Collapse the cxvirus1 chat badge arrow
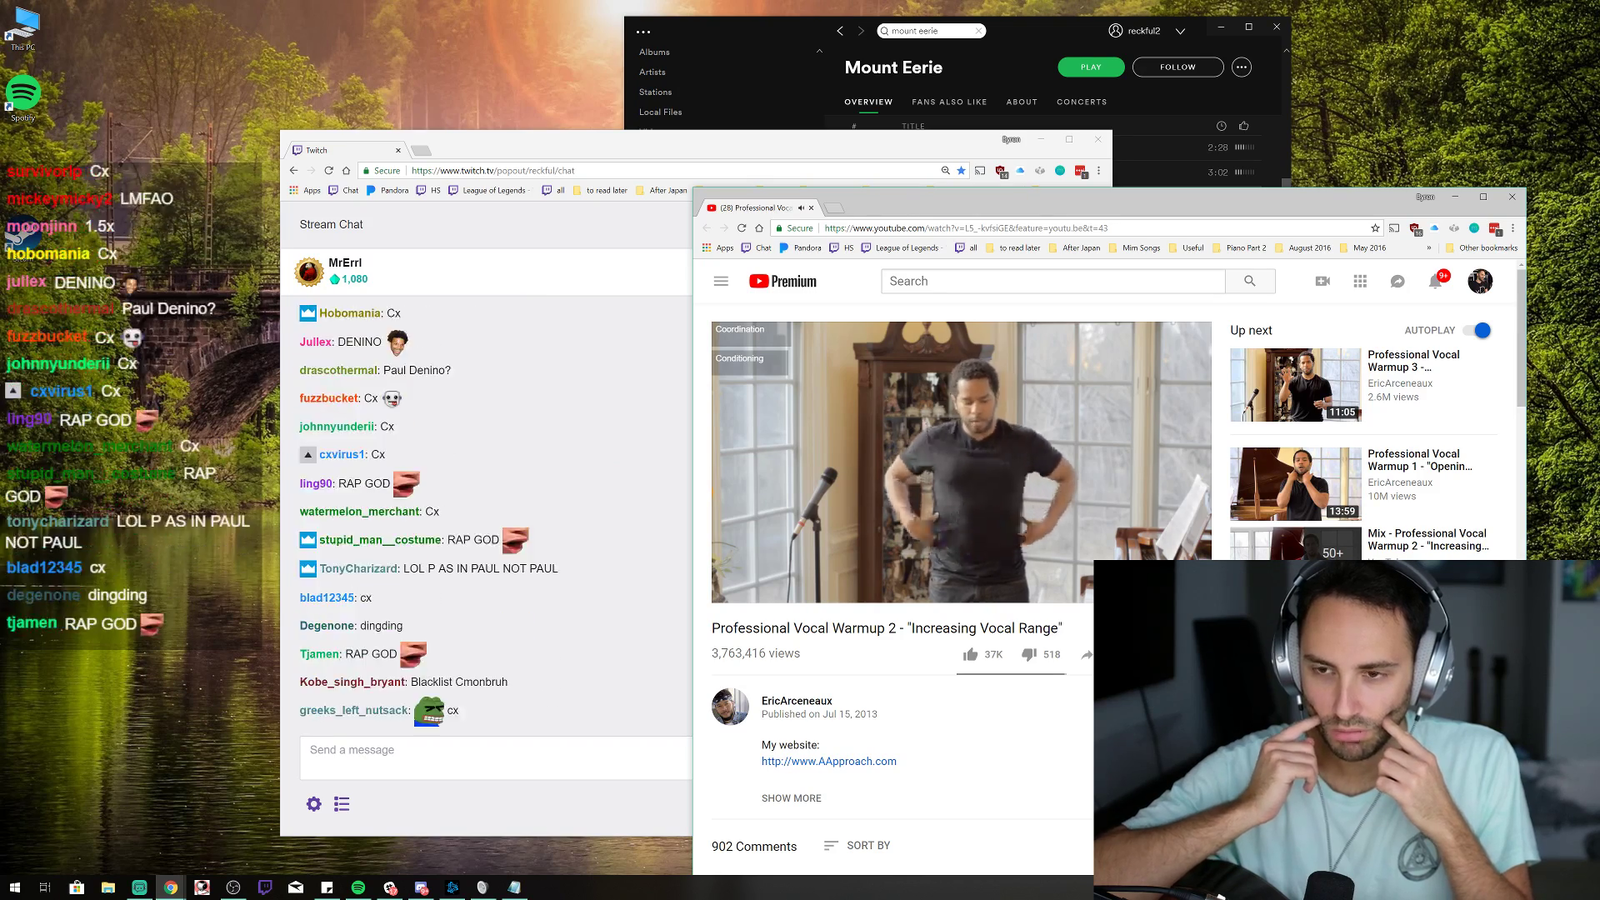 (308, 454)
